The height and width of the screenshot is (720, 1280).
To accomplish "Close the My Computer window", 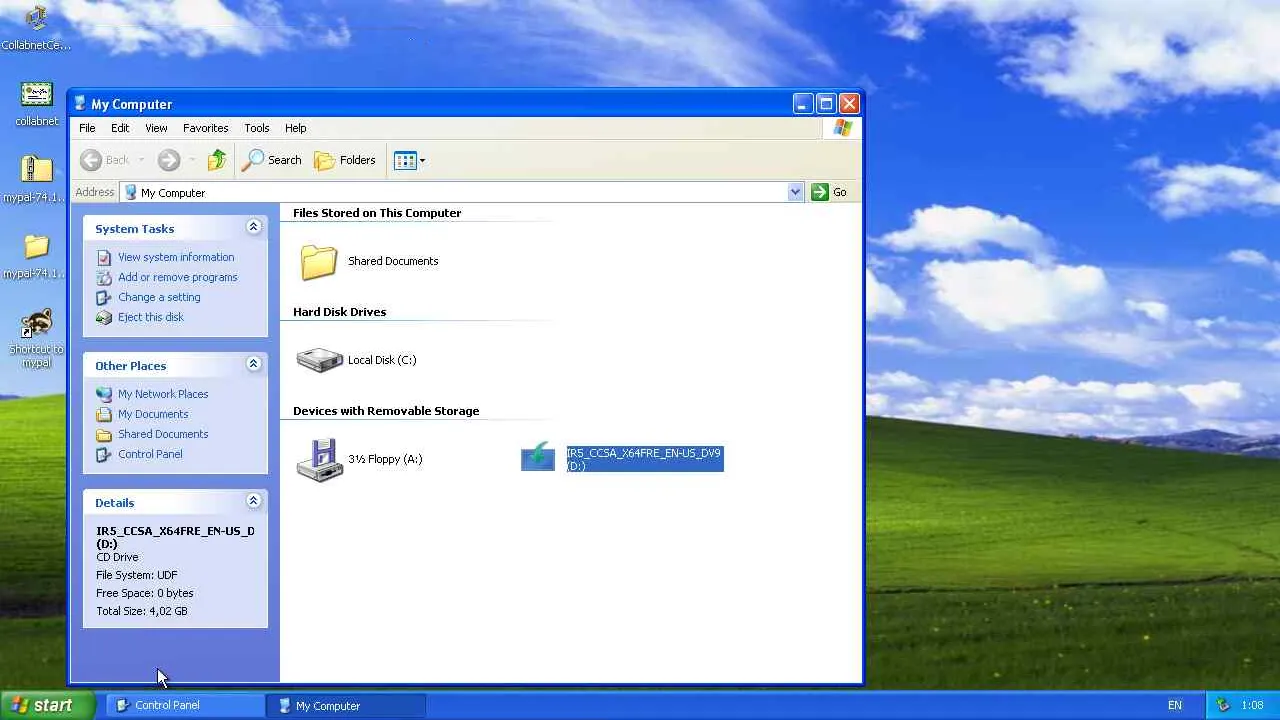I will pyautogui.click(x=849, y=103).
